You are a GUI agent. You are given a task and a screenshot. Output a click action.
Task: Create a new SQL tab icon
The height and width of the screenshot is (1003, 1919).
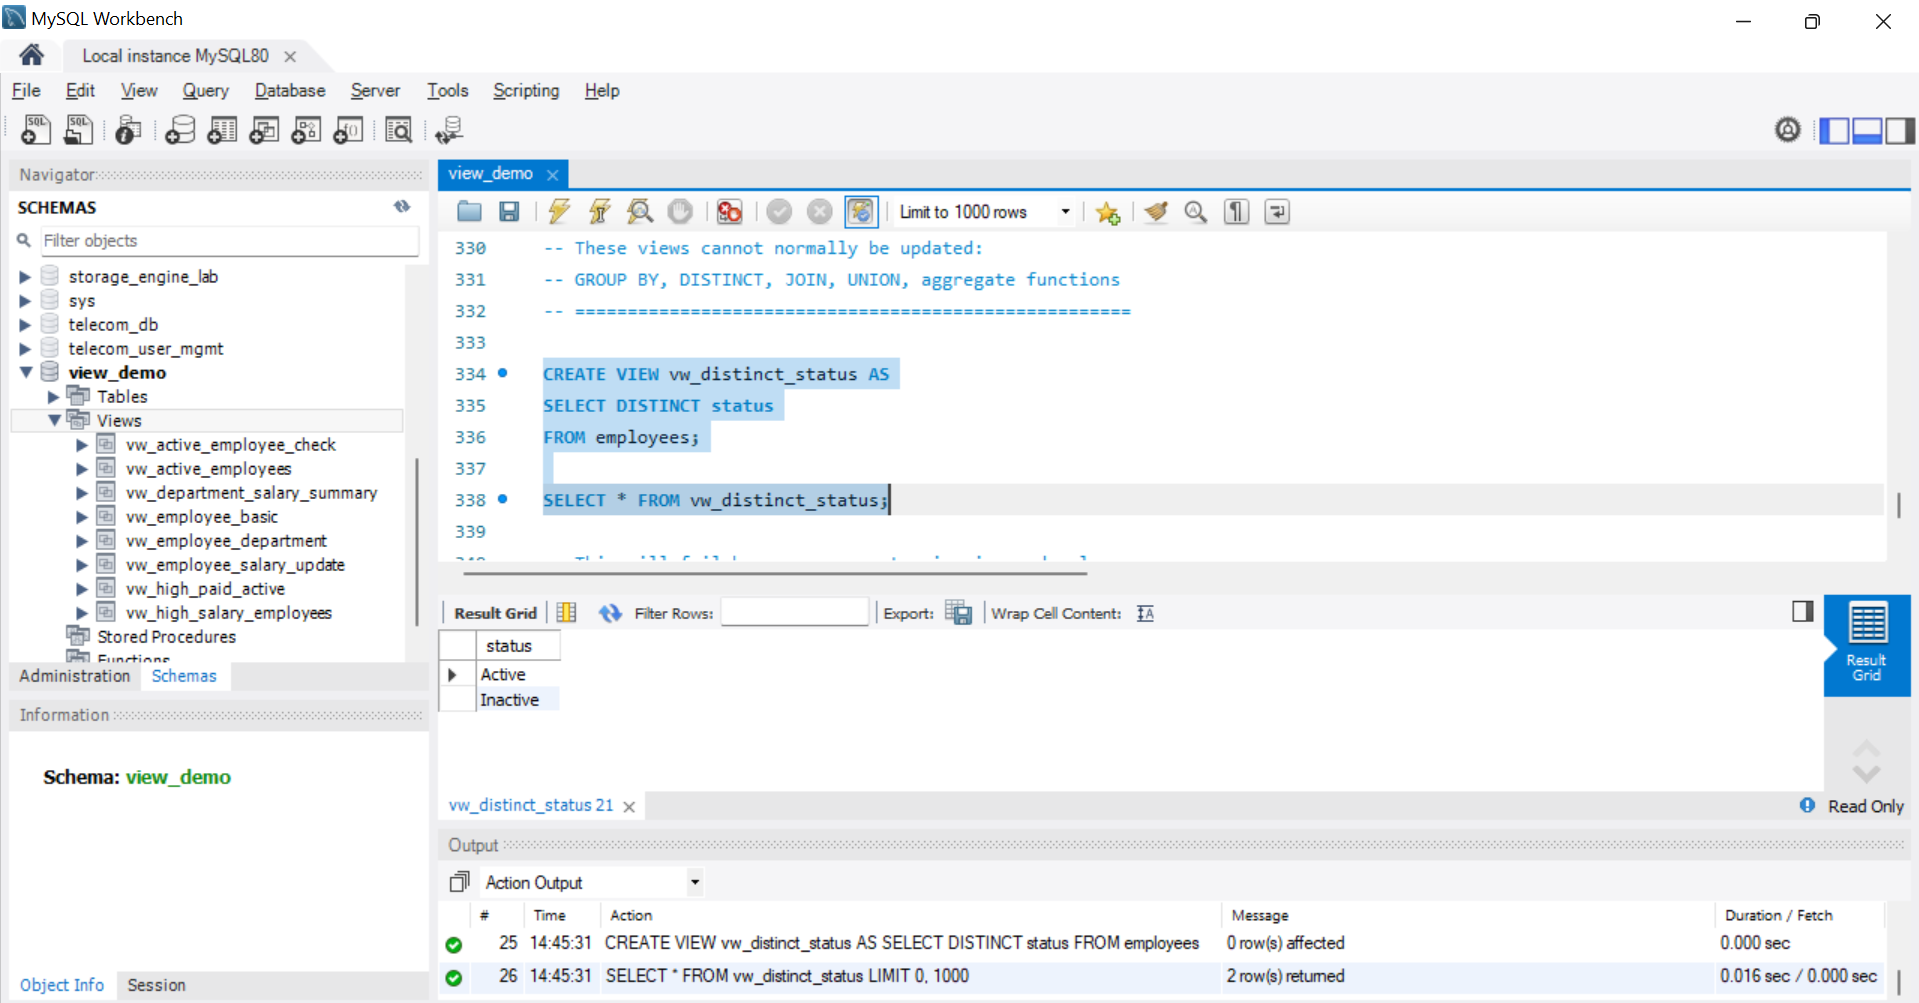tap(36, 130)
